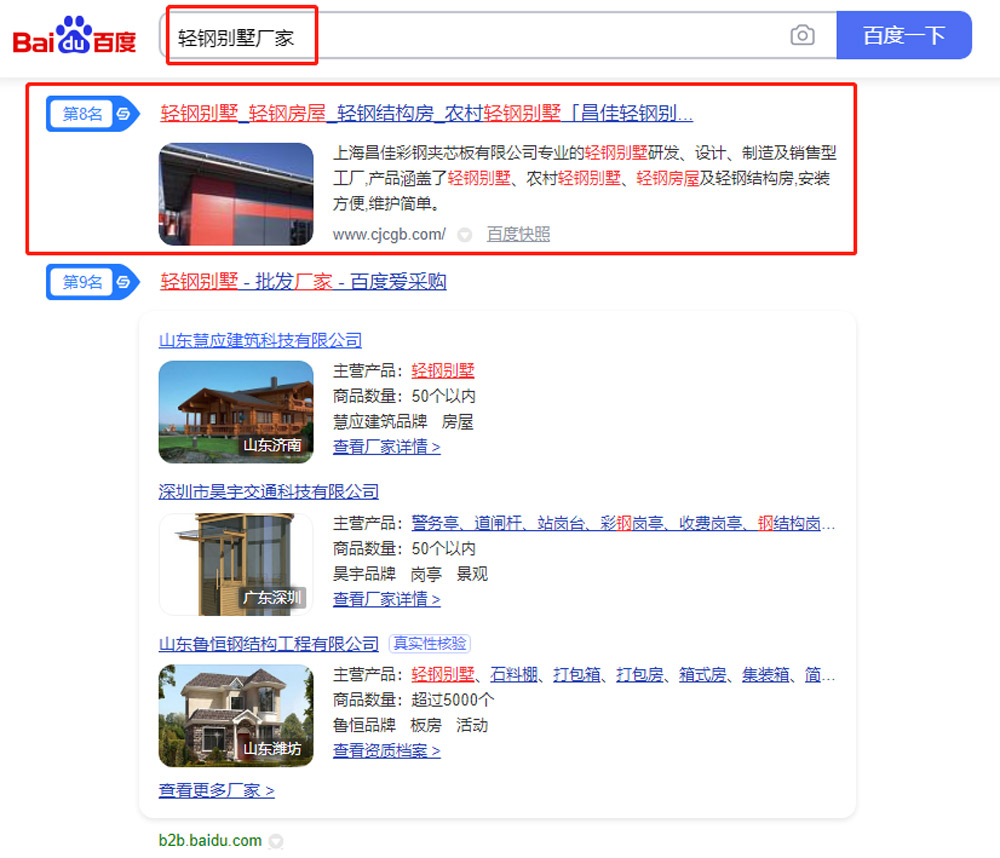The height and width of the screenshot is (858, 1000).
Task: Open the 百度快照 cached page link
Action: tap(518, 234)
